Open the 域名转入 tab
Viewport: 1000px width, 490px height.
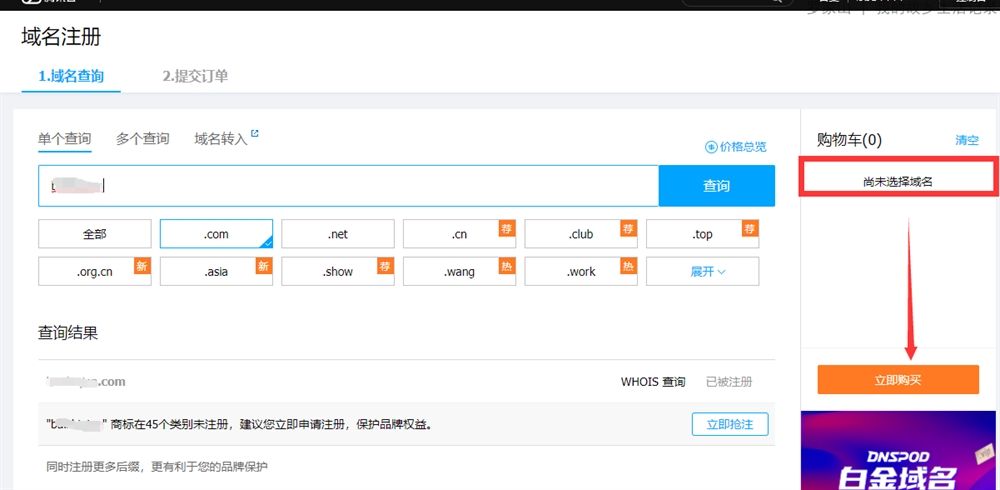(220, 139)
